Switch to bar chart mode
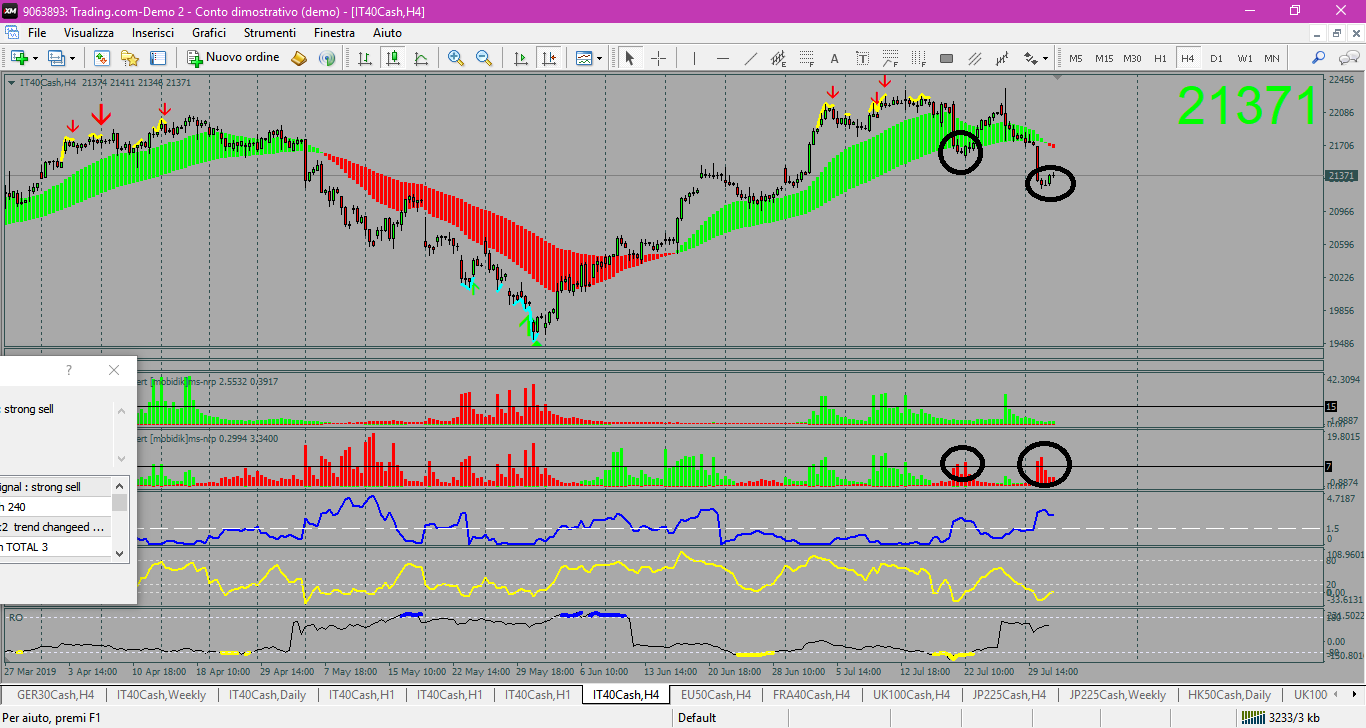 click(x=366, y=58)
